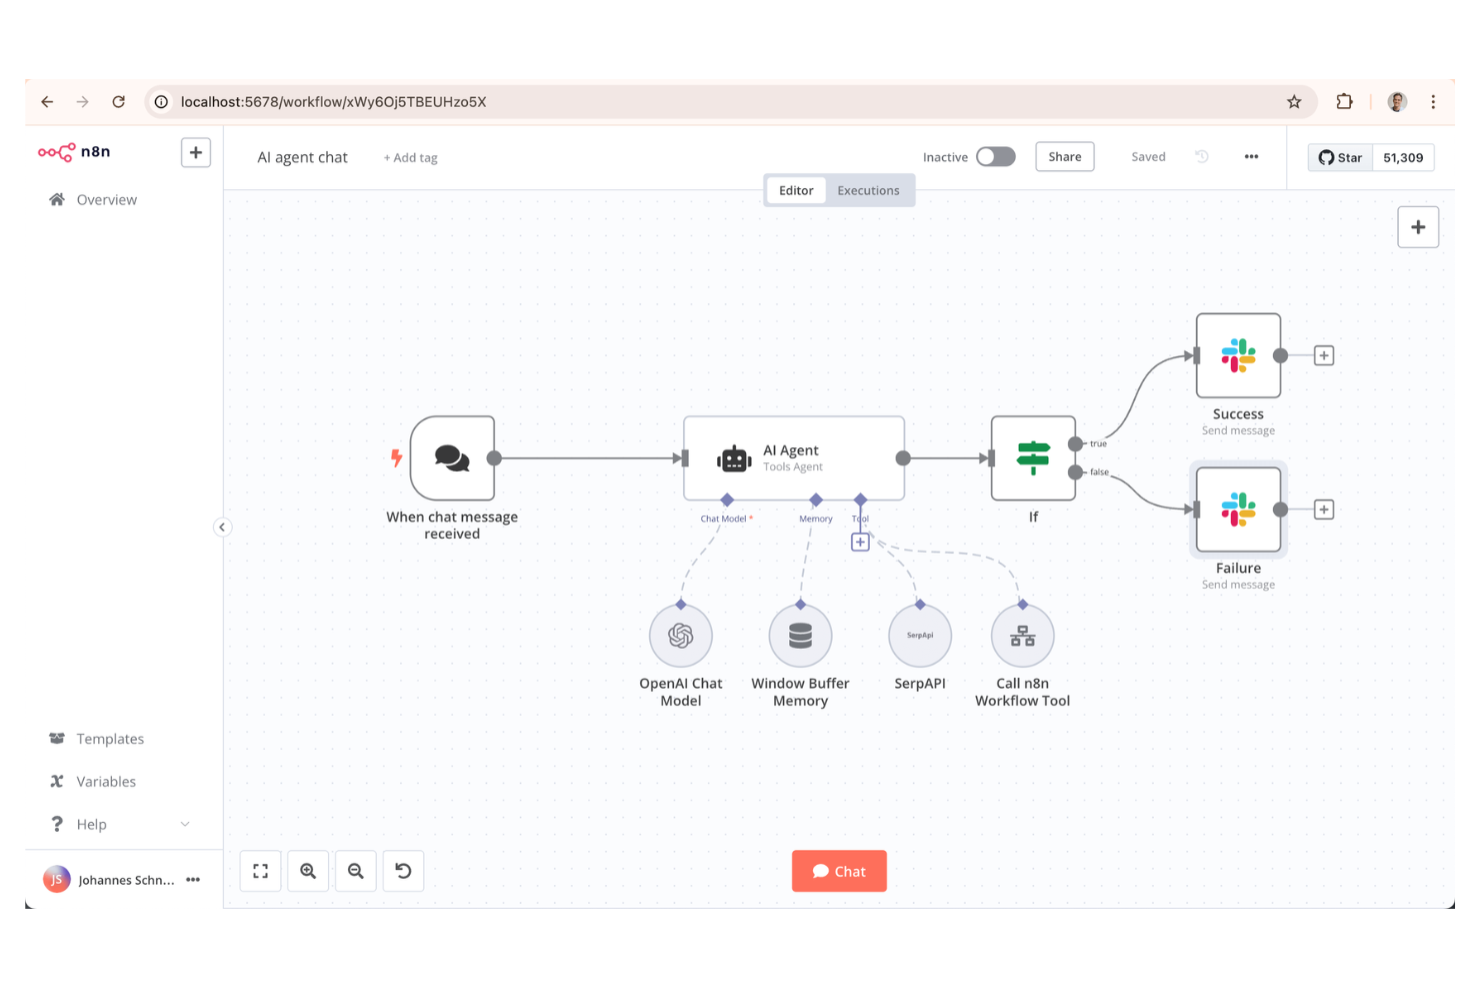The height and width of the screenshot is (987, 1480).
Task: Click browser back arrow
Action: [x=47, y=102]
